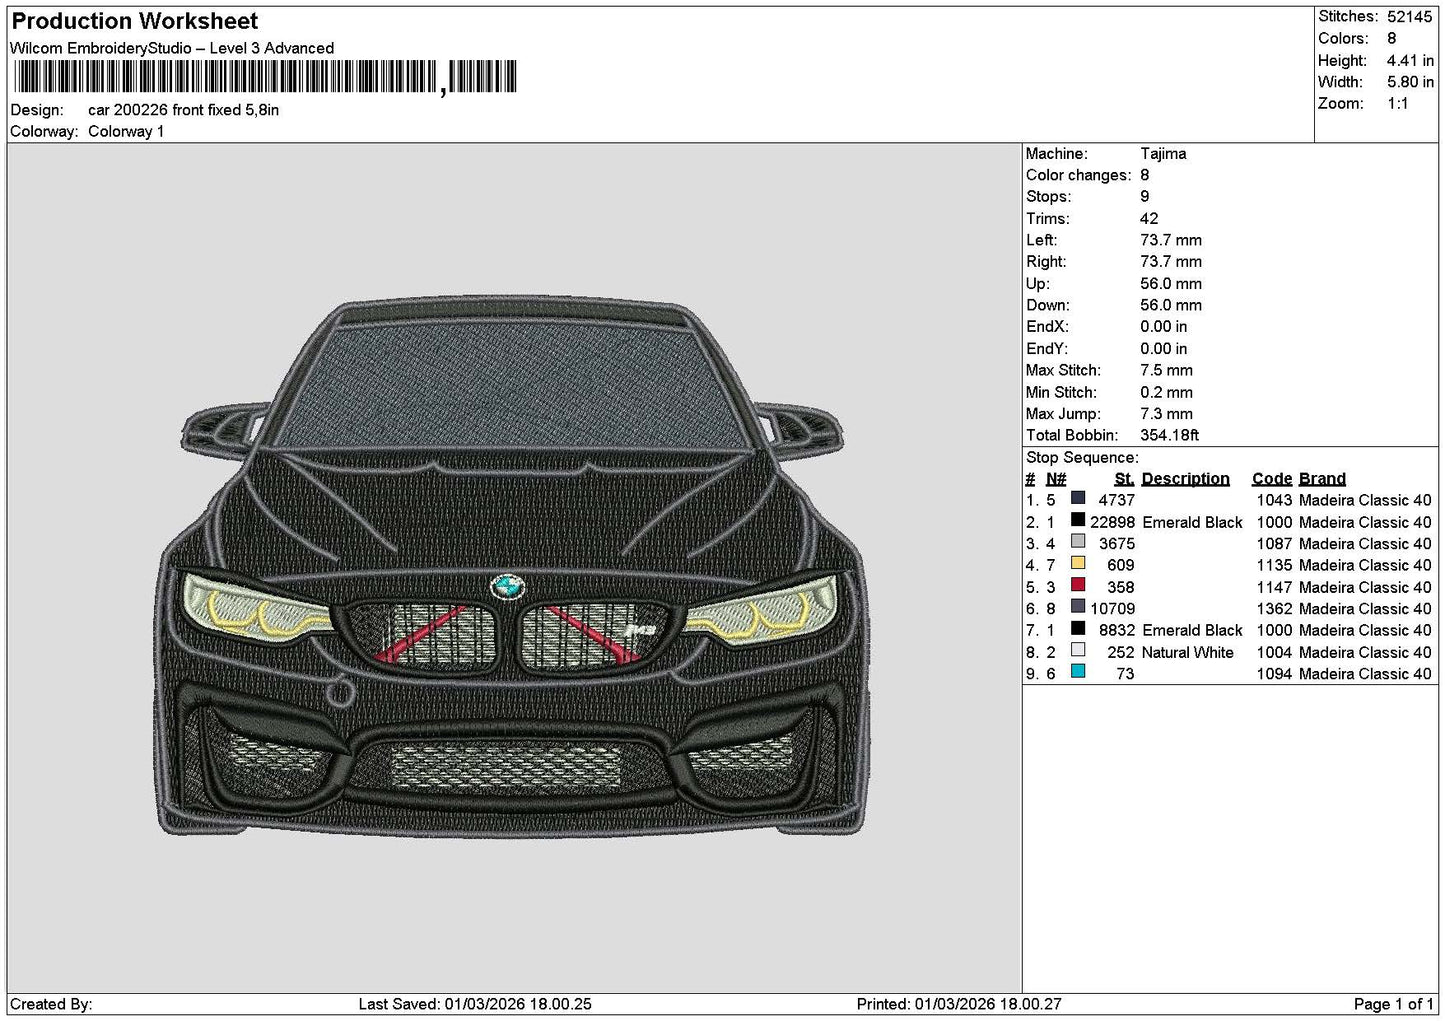Click the stitch count '22898' in stop 2
The height and width of the screenshot is (1021, 1445).
[1112, 523]
